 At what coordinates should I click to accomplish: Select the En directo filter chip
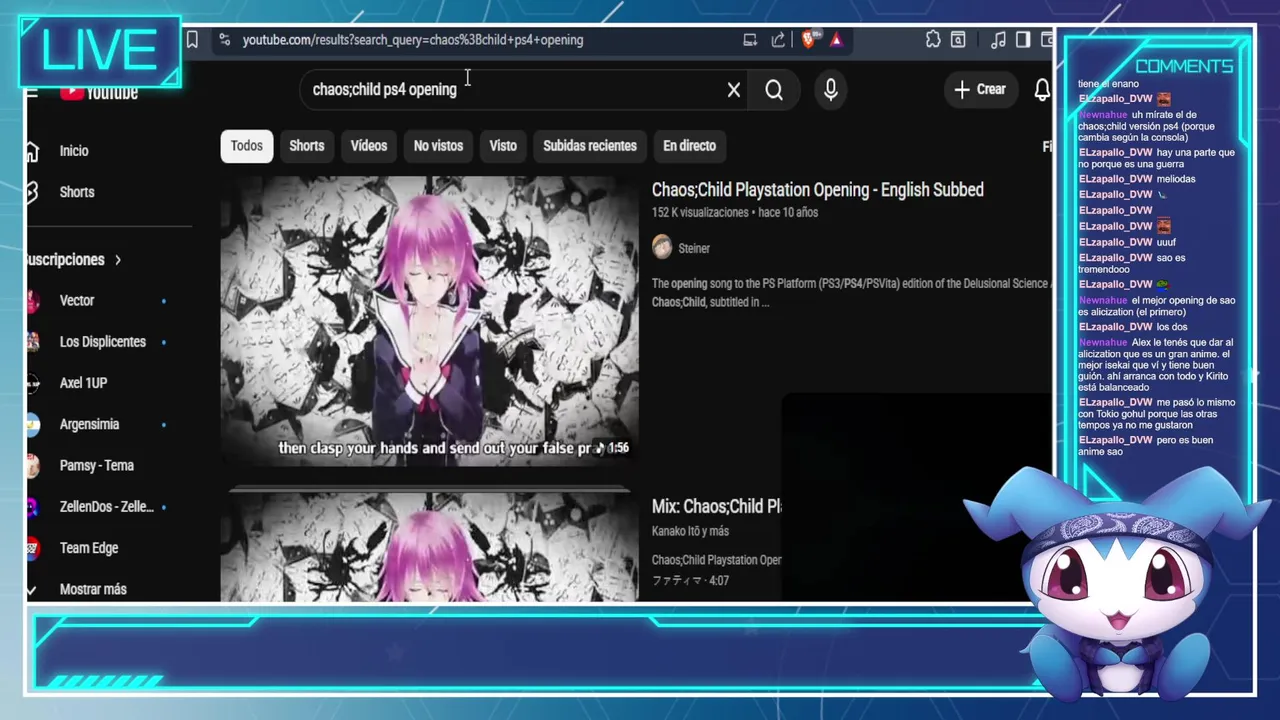coord(689,146)
